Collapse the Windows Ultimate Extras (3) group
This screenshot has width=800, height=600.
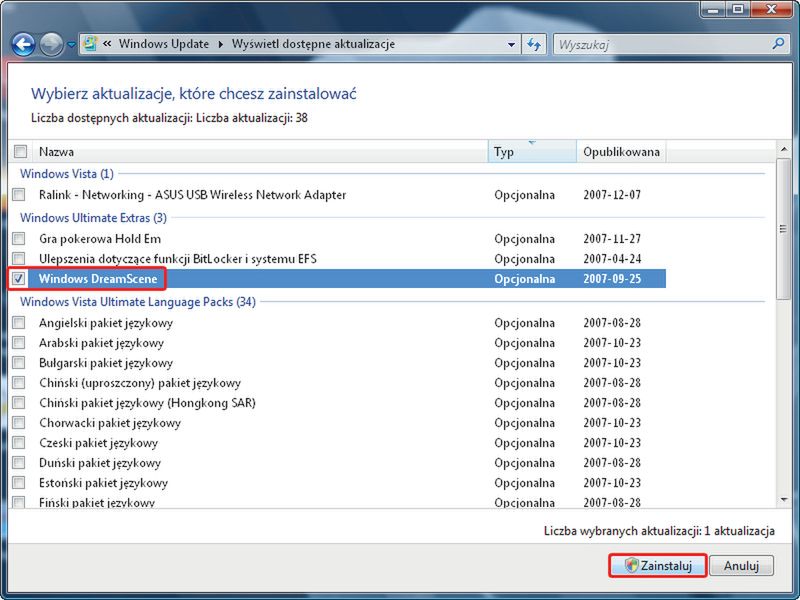coord(93,218)
